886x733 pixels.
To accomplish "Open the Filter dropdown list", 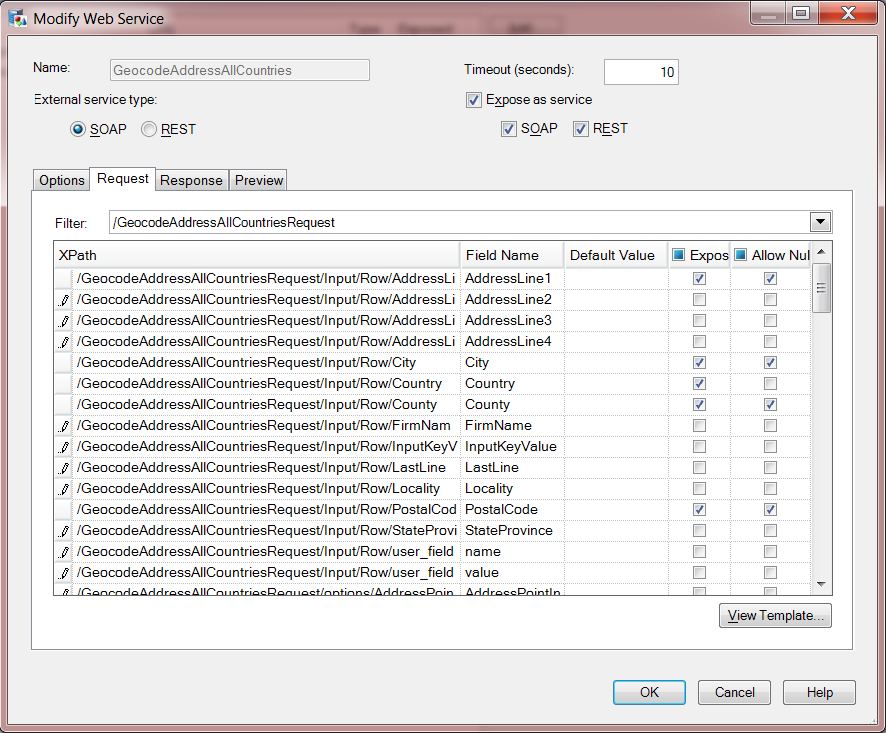I will click(x=819, y=222).
